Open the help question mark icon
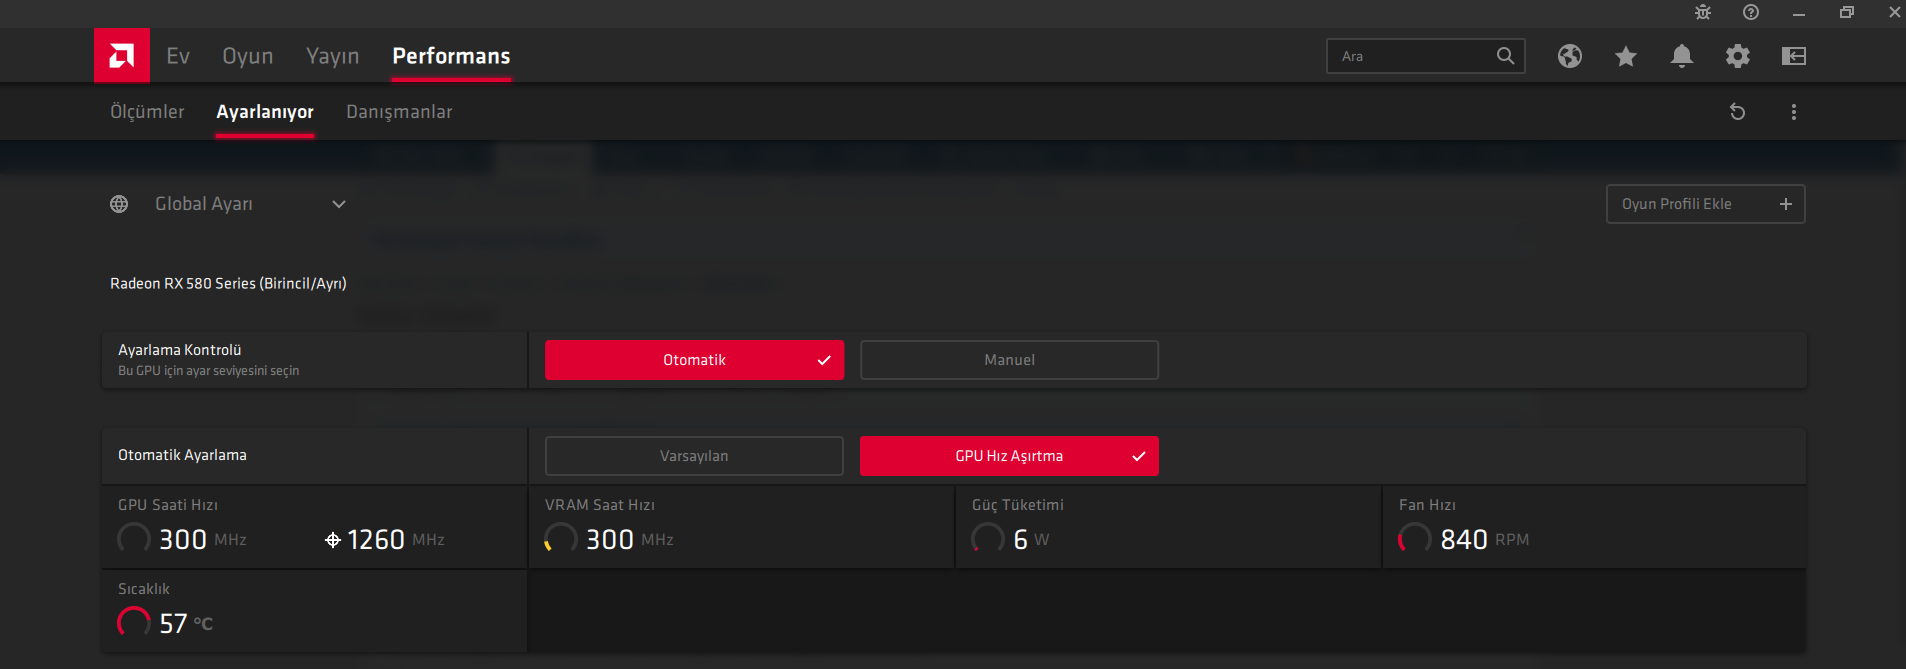Image resolution: width=1906 pixels, height=669 pixels. [x=1751, y=12]
